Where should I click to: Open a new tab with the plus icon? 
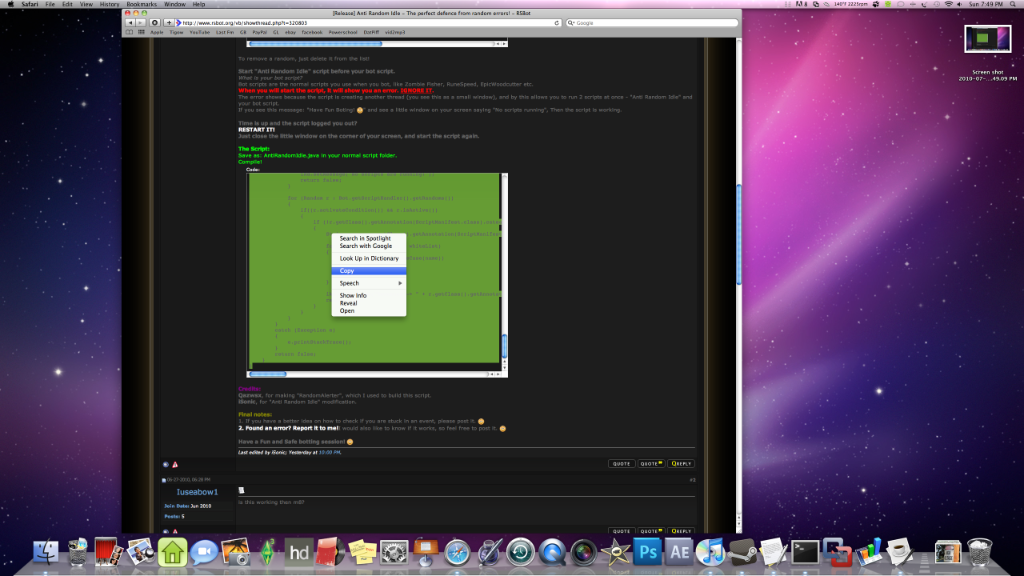coord(169,23)
